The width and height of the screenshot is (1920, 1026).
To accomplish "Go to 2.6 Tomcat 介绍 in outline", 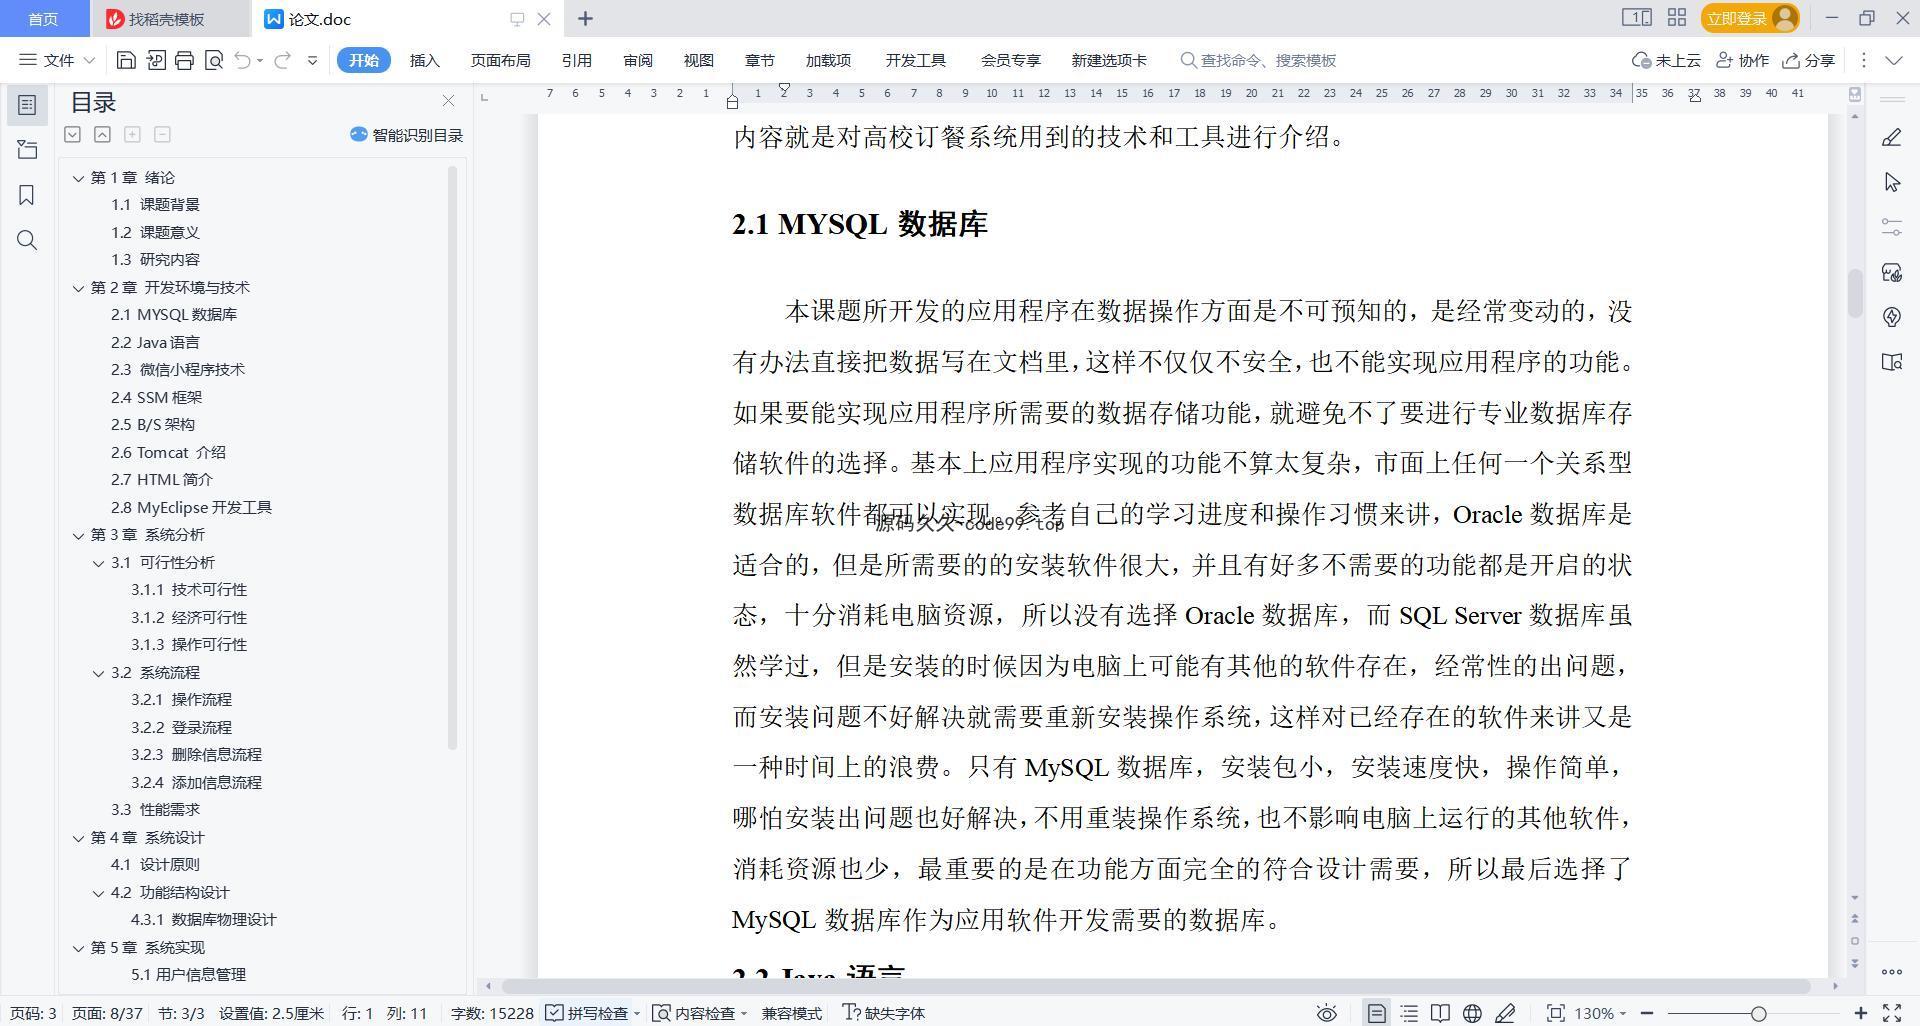I will coord(168,453).
